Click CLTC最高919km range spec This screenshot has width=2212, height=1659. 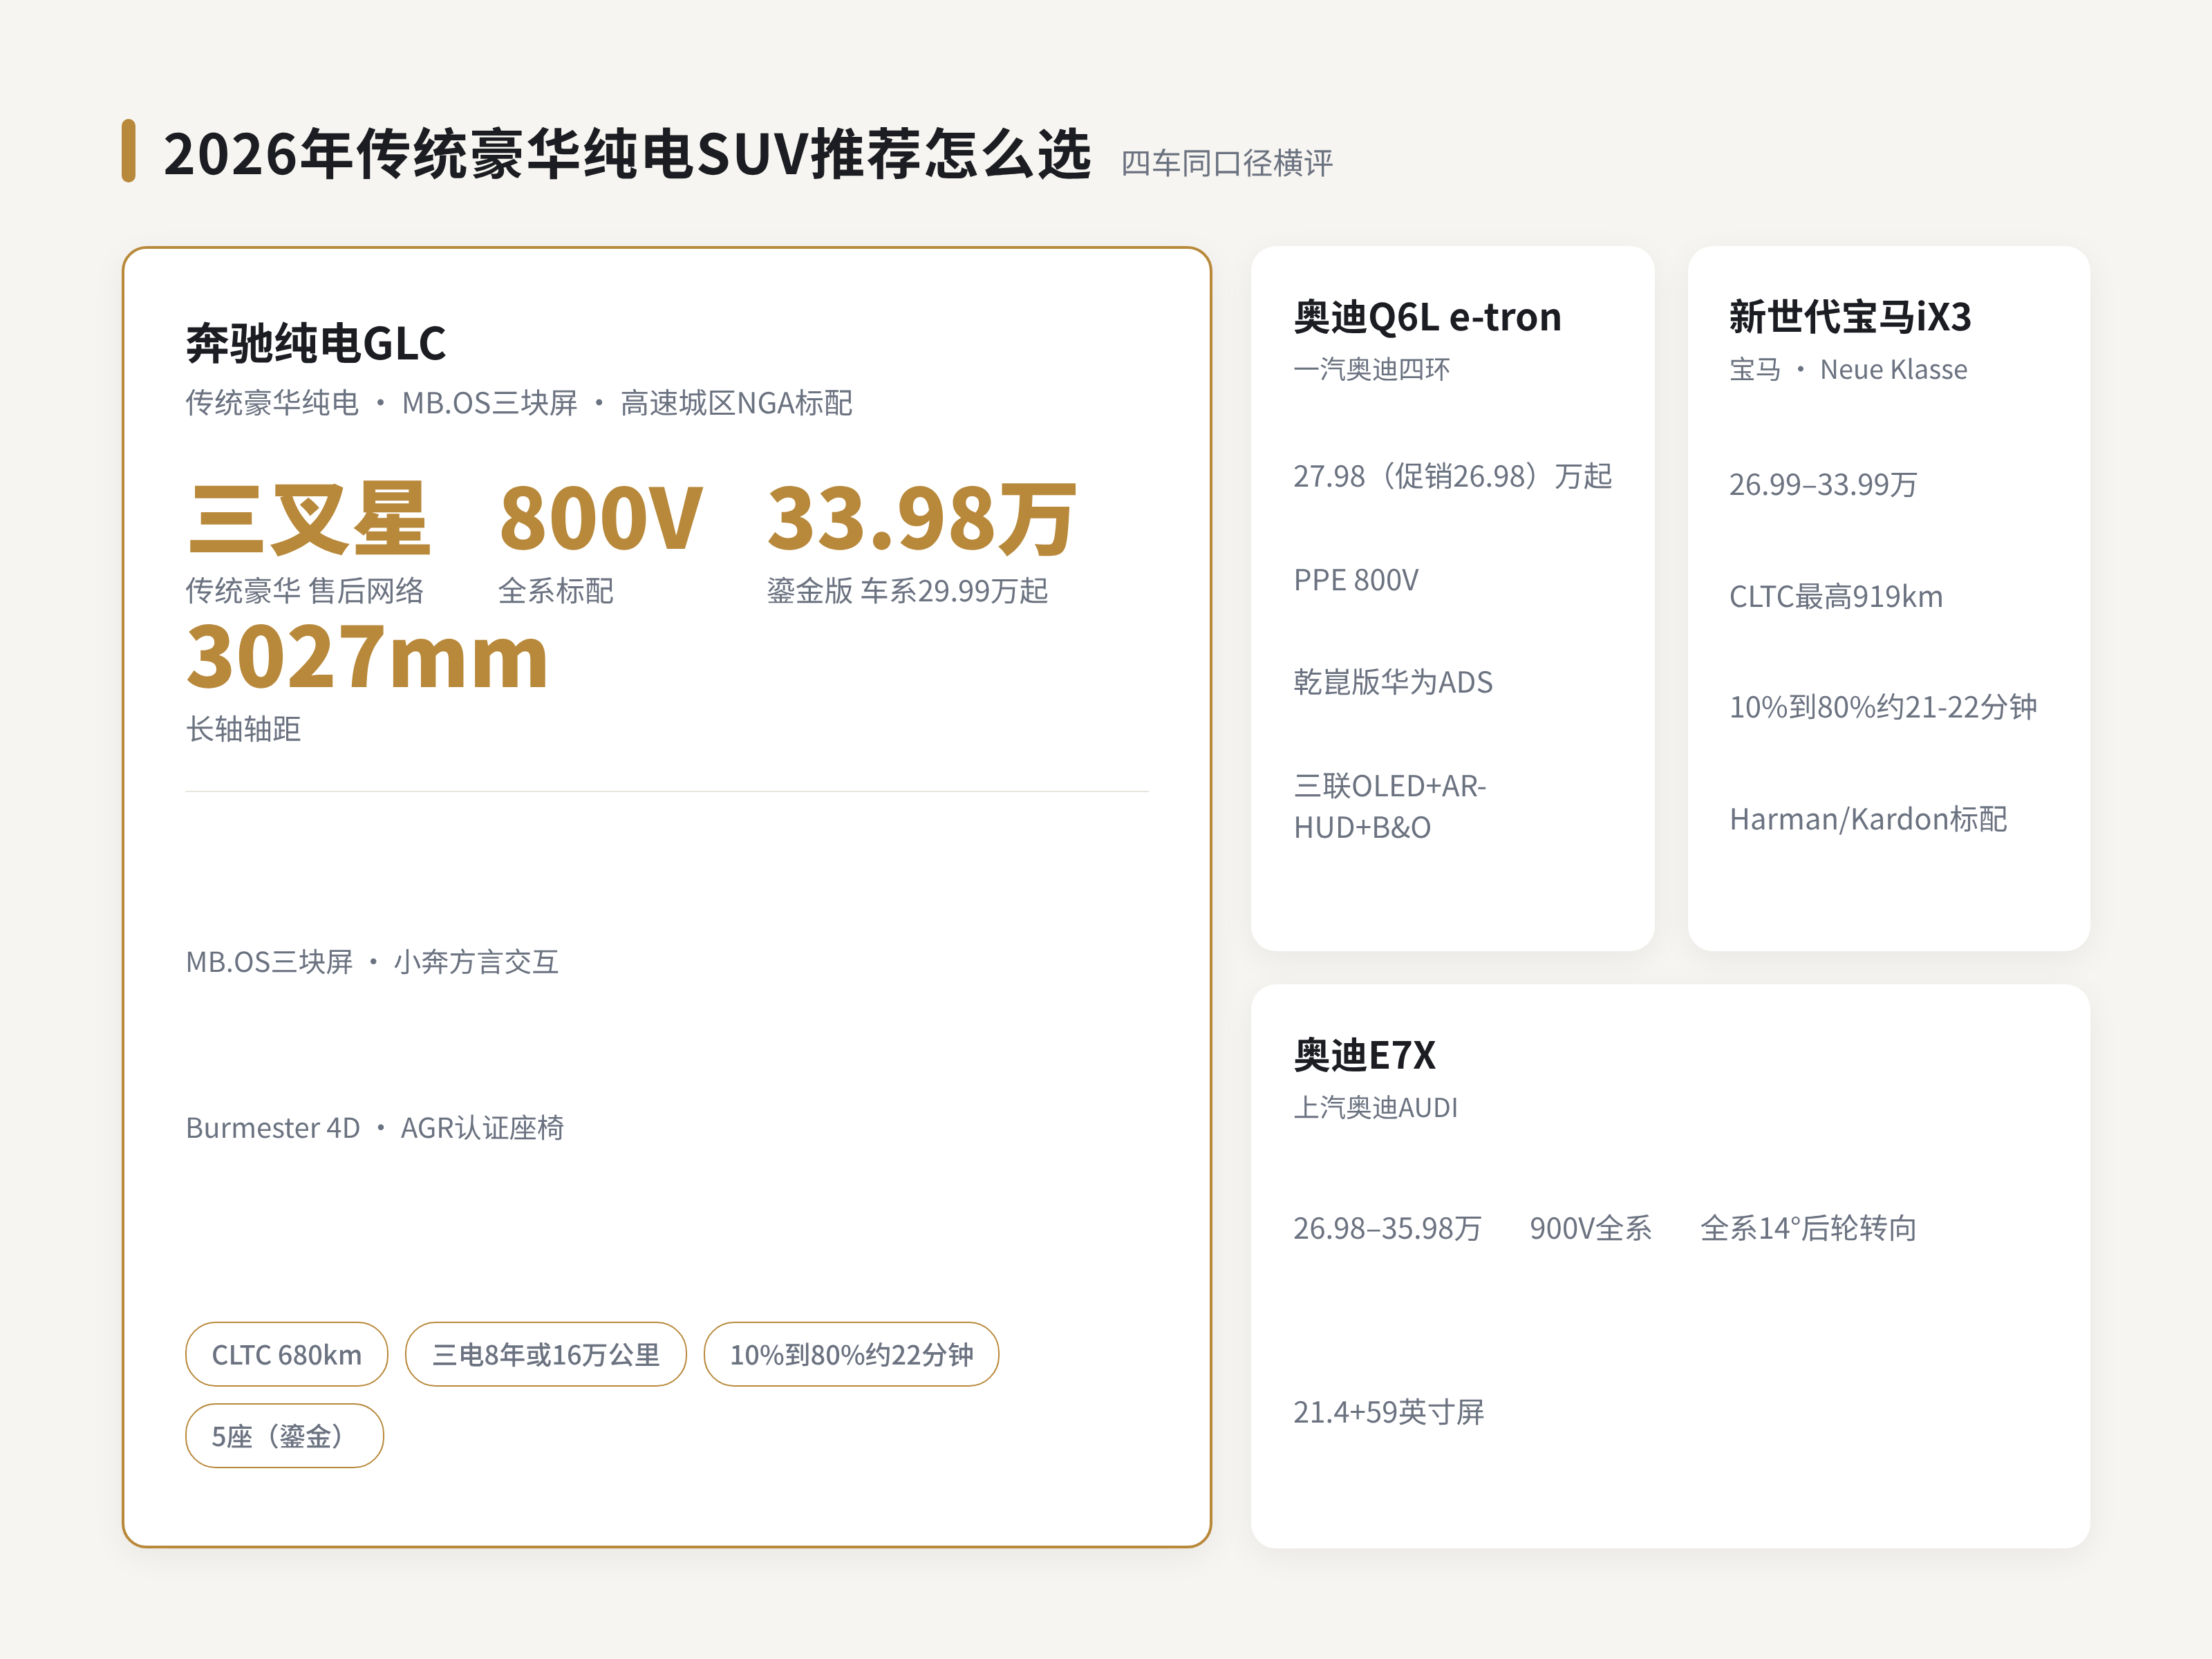pyautogui.click(x=1836, y=596)
